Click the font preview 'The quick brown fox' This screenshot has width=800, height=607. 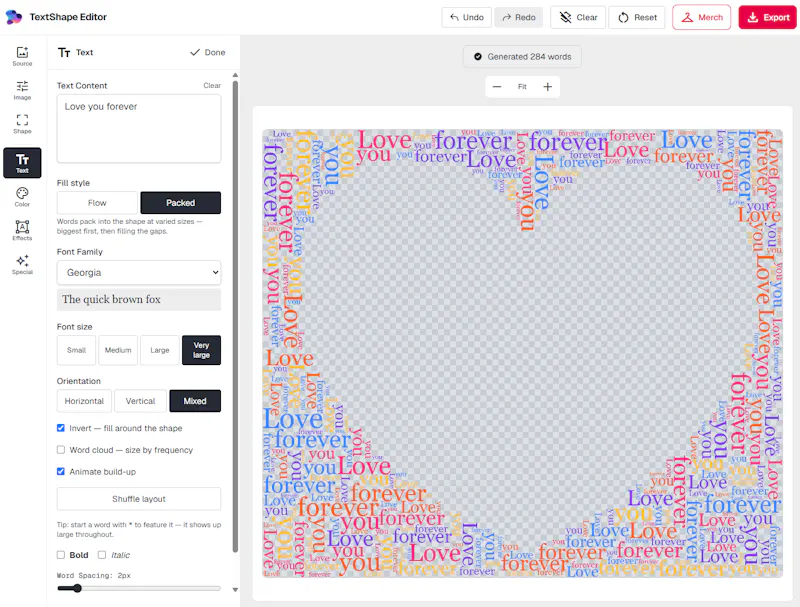tap(139, 299)
